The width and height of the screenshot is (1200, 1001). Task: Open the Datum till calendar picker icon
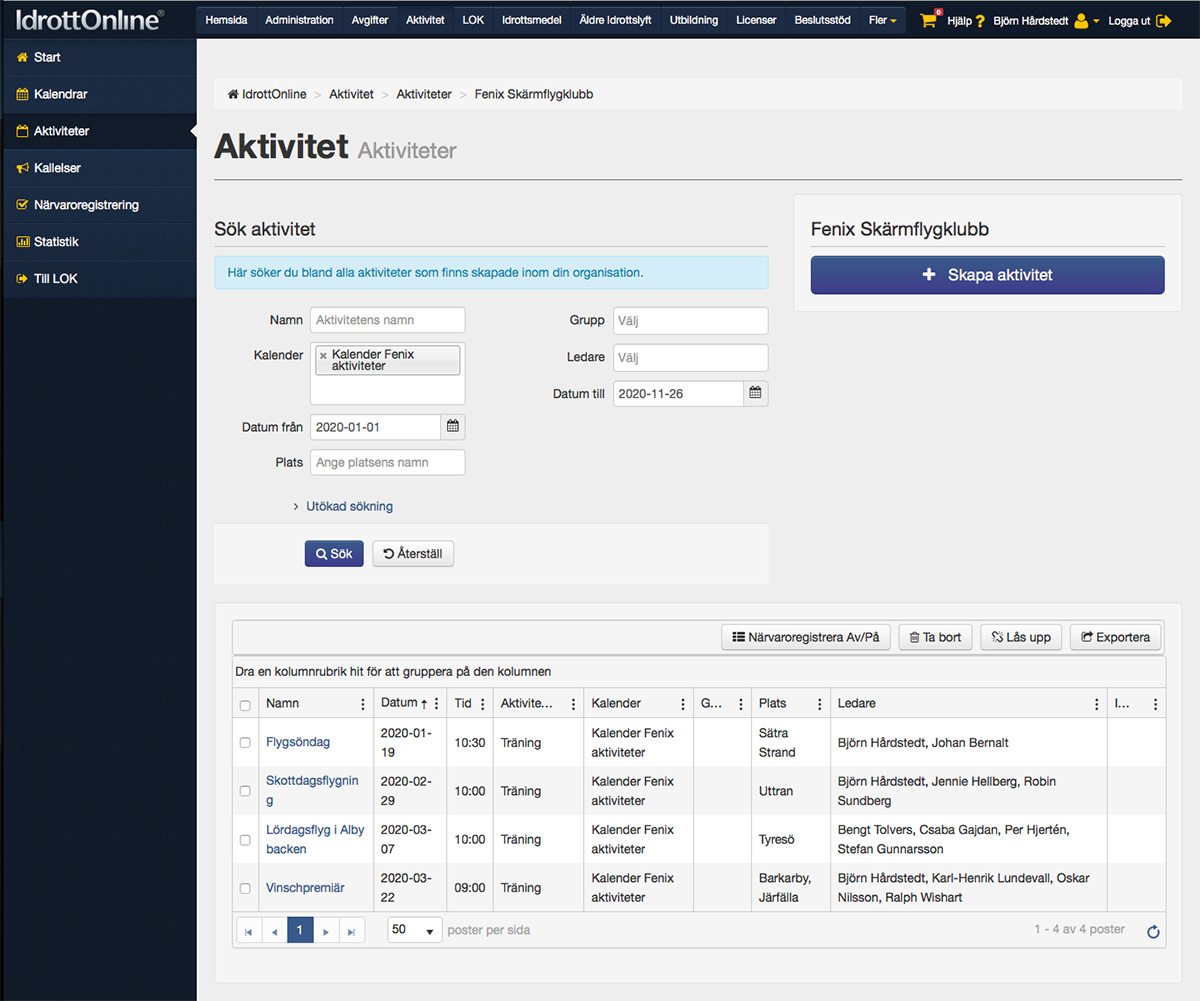[756, 394]
